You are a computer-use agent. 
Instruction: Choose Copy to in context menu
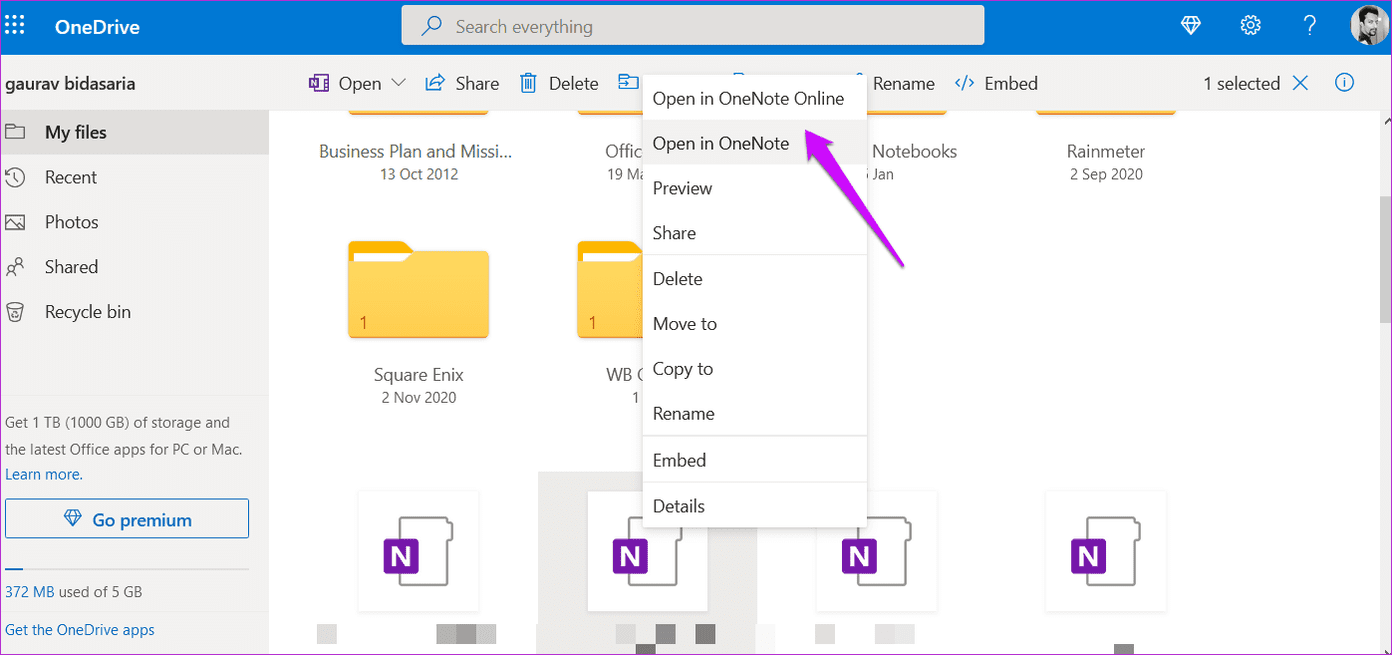(x=754, y=369)
